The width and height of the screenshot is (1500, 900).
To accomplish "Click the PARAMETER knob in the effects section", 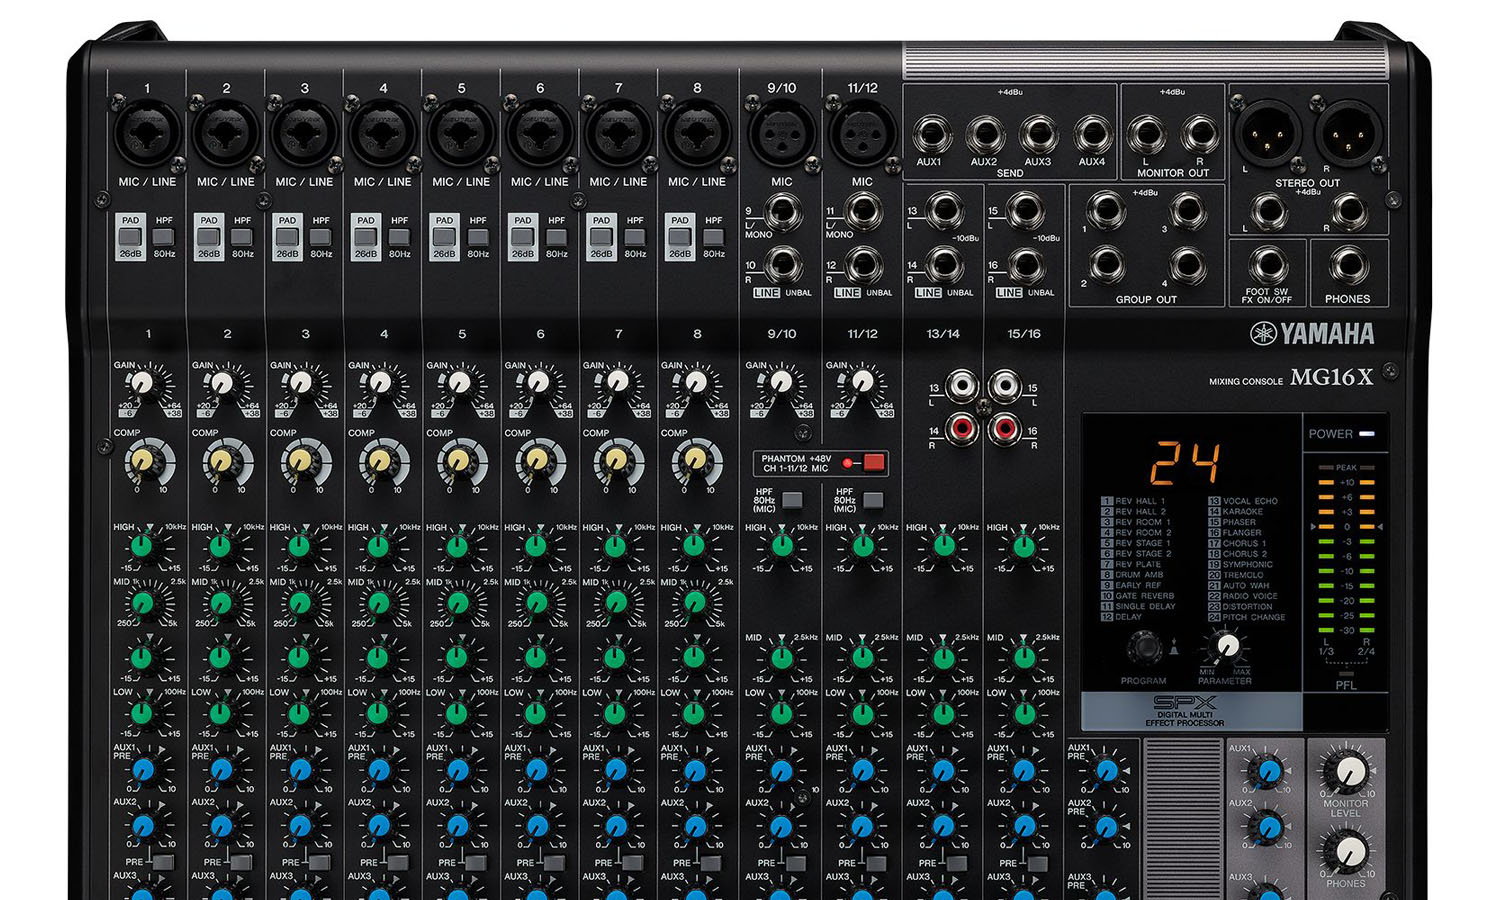I will [1227, 647].
